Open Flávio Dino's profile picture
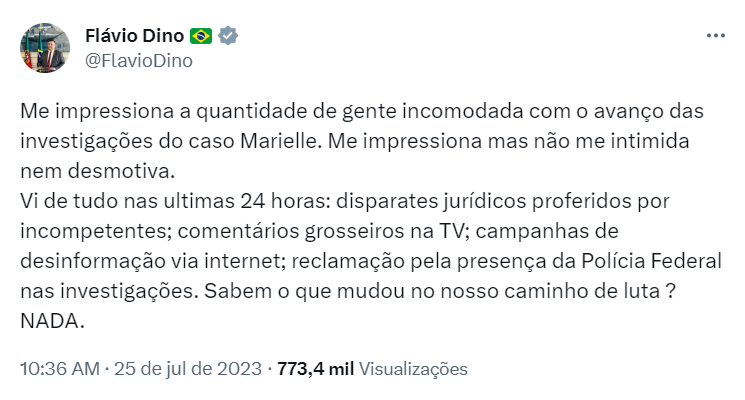 pos(46,47)
